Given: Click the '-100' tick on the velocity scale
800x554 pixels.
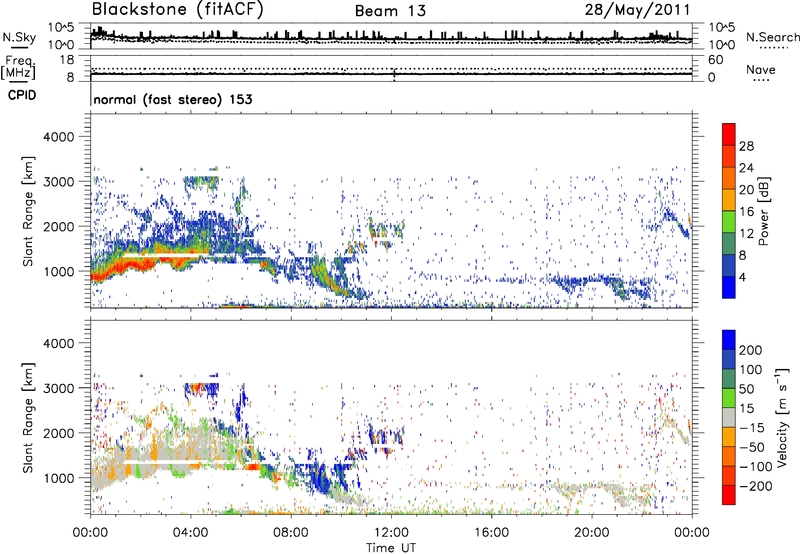Looking at the screenshot, I should (x=756, y=466).
